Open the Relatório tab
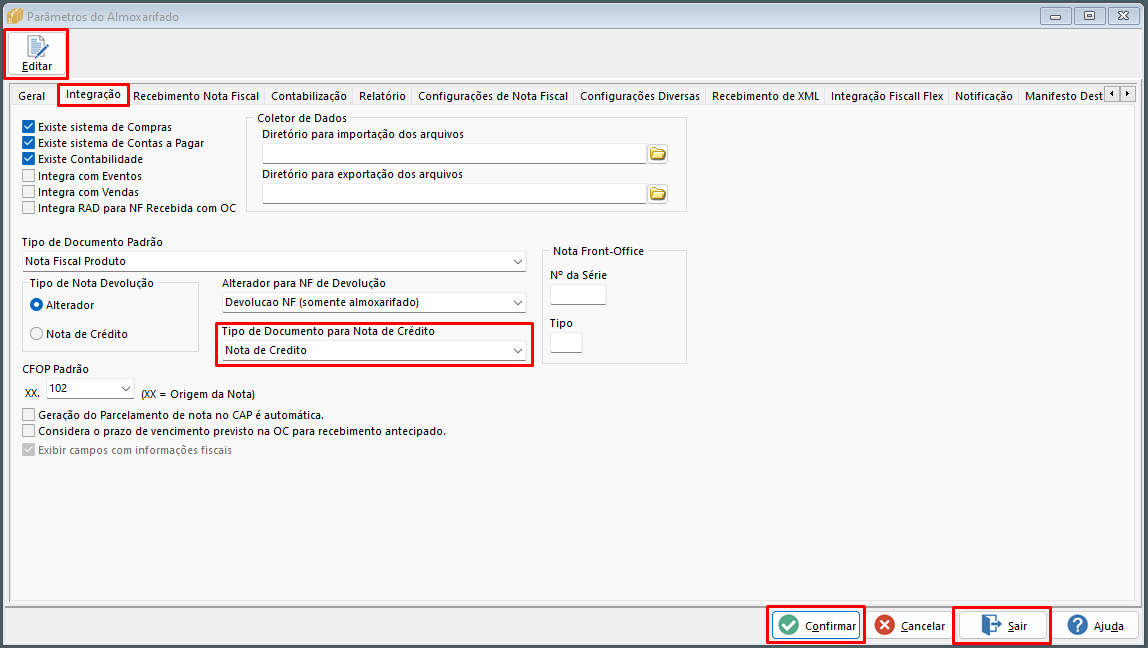Viewport: 1148px width, 648px height. click(x=382, y=96)
